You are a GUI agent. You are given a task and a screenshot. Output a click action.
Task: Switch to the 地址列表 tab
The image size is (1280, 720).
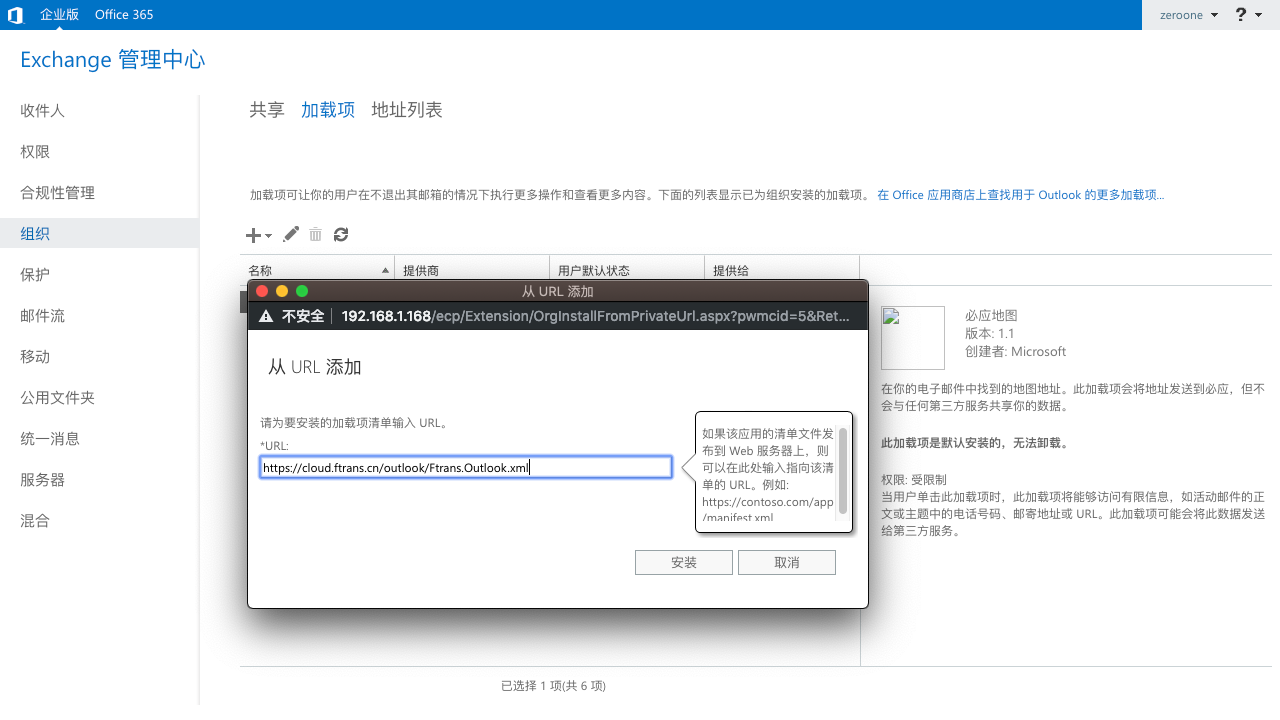pyautogui.click(x=406, y=110)
